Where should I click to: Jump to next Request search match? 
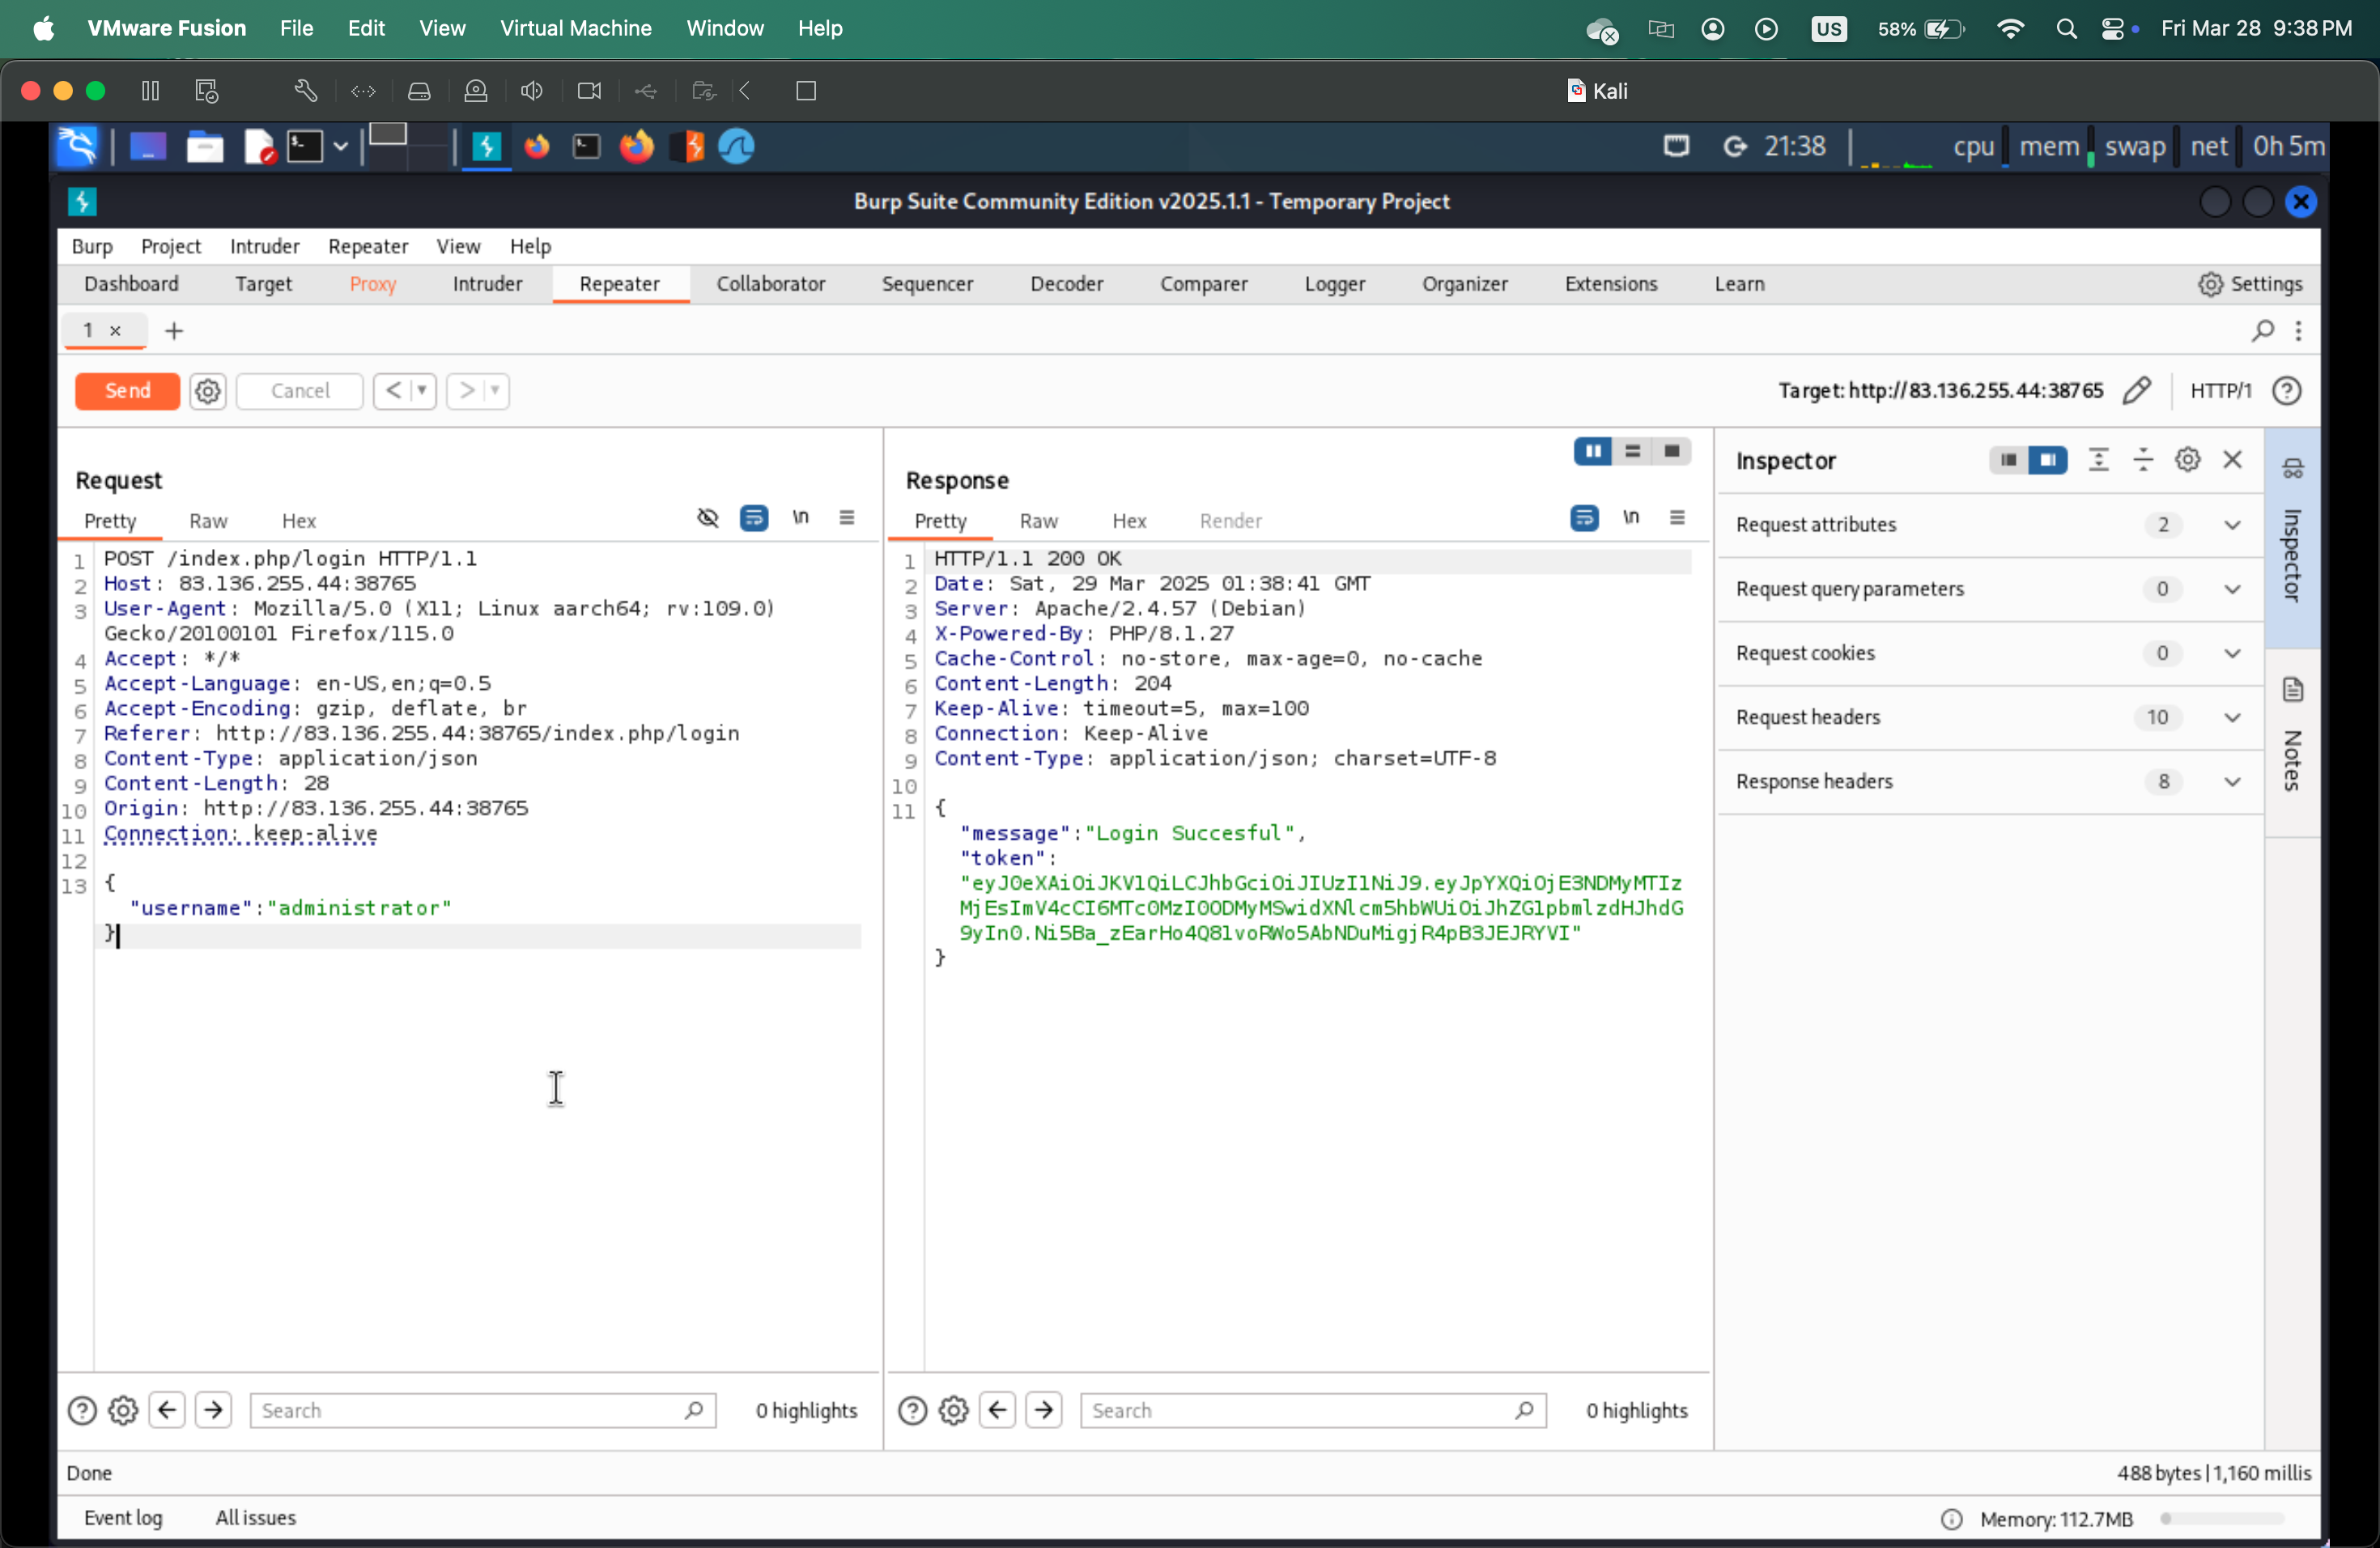pos(213,1410)
